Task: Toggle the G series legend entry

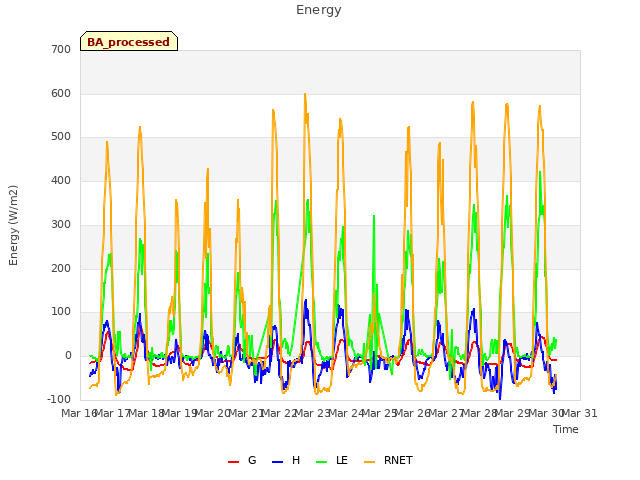Action: point(242,460)
